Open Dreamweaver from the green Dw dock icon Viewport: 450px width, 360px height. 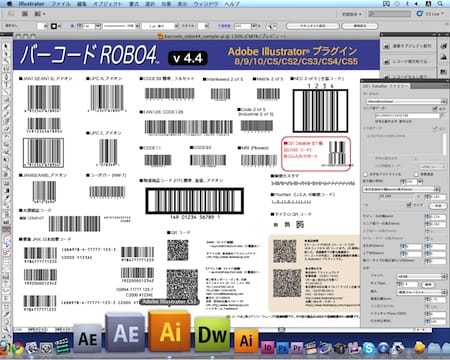click(212, 334)
